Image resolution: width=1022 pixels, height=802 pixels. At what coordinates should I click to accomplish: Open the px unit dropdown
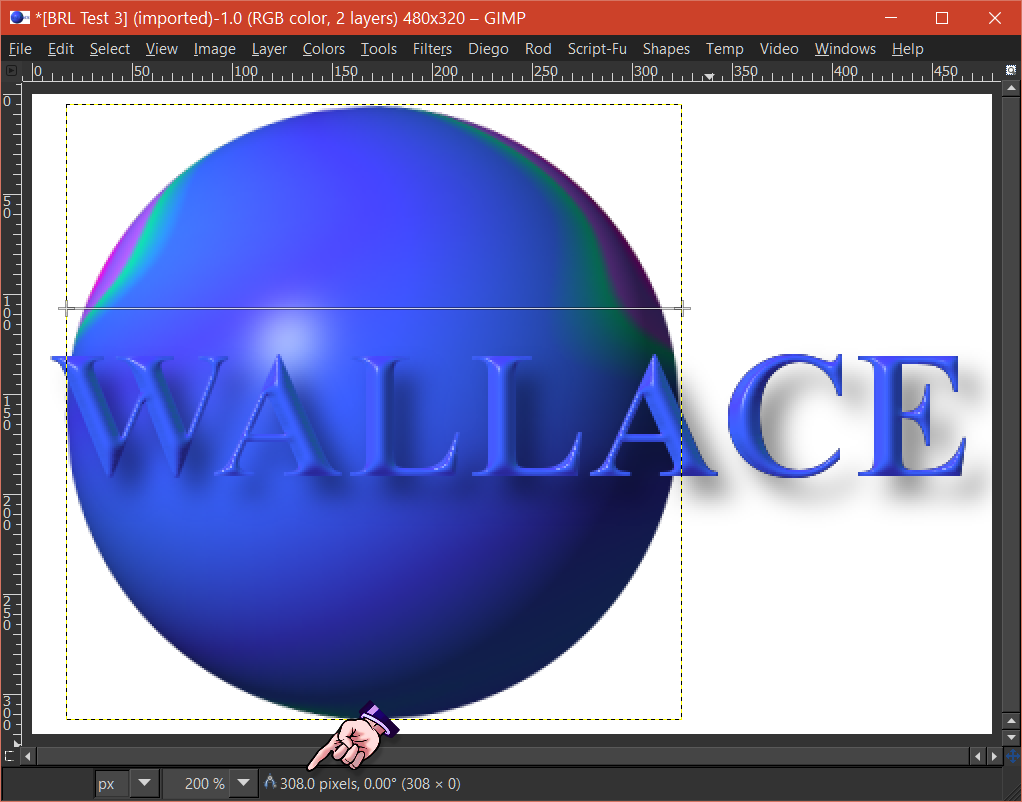(126, 783)
